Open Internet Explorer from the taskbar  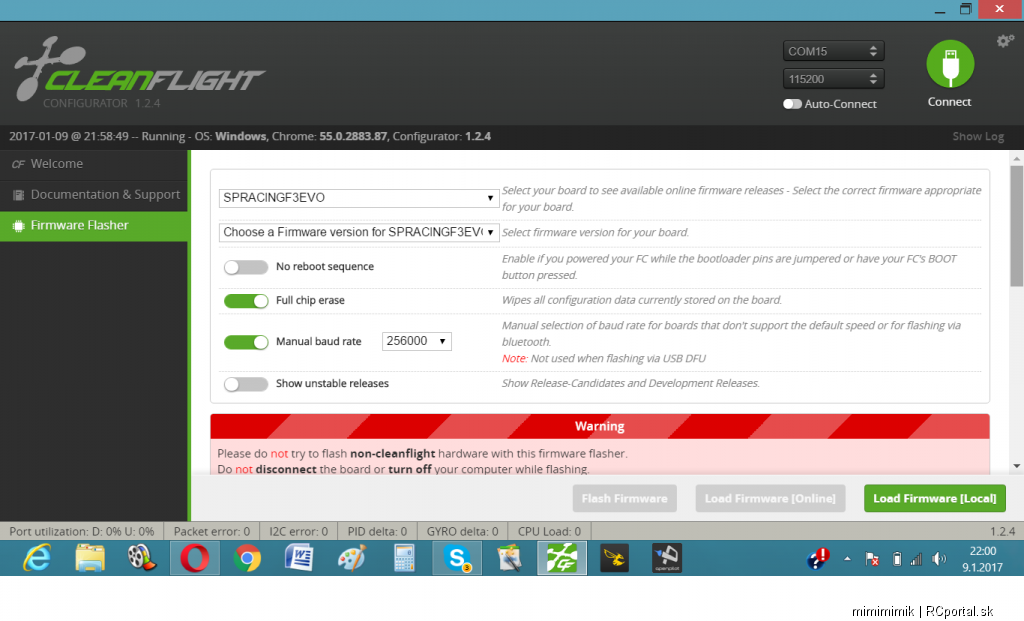click(x=37, y=558)
